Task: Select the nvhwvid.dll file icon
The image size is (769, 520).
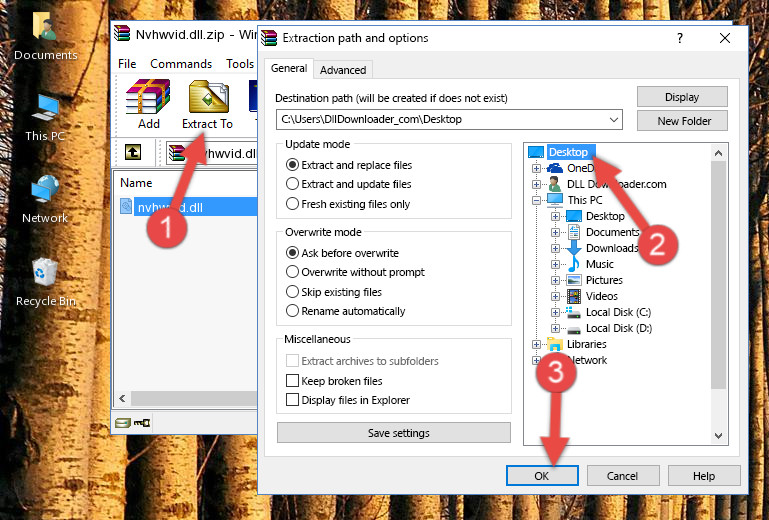Action: (126, 207)
